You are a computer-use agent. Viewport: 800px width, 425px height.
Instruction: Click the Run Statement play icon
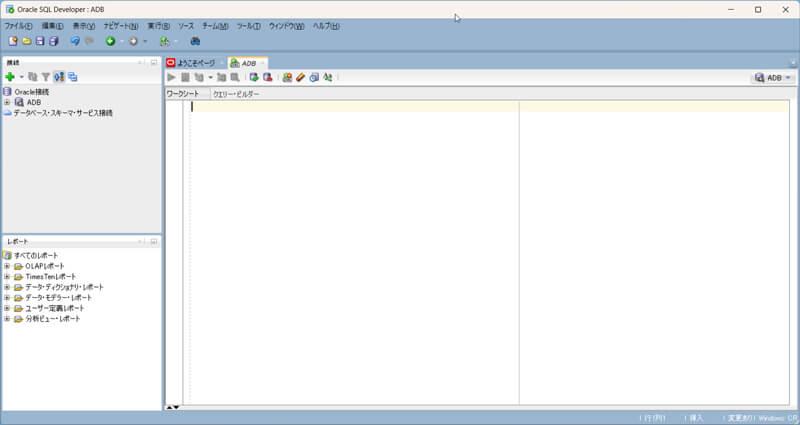pos(171,78)
